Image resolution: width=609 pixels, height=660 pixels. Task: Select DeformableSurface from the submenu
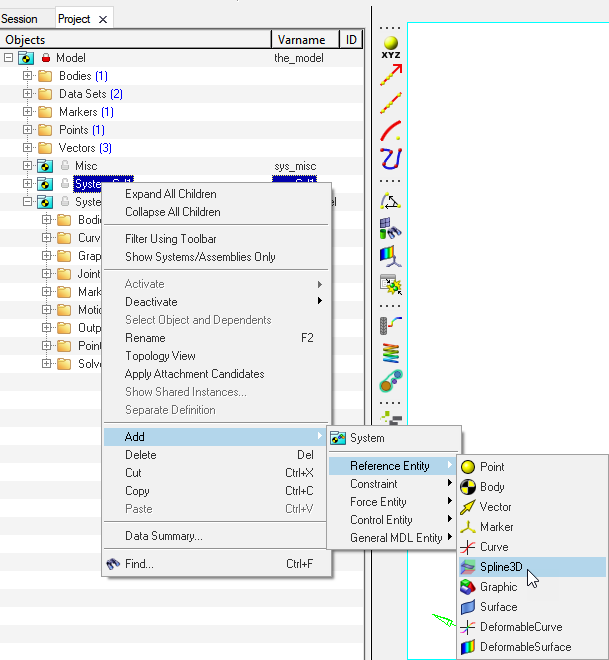(525, 647)
